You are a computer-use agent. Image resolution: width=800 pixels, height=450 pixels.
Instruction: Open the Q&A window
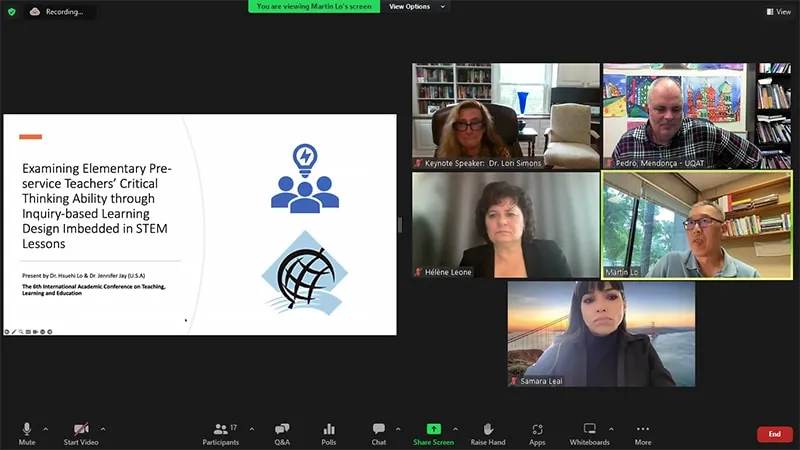click(x=282, y=432)
